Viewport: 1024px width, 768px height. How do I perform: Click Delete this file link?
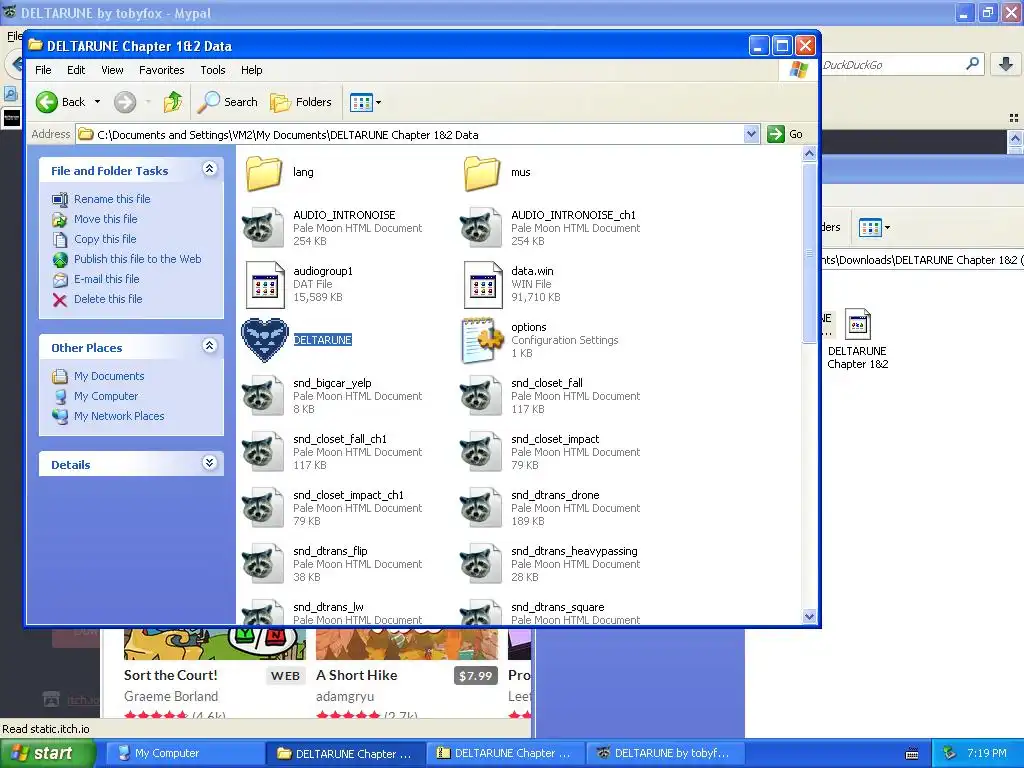(x=108, y=299)
